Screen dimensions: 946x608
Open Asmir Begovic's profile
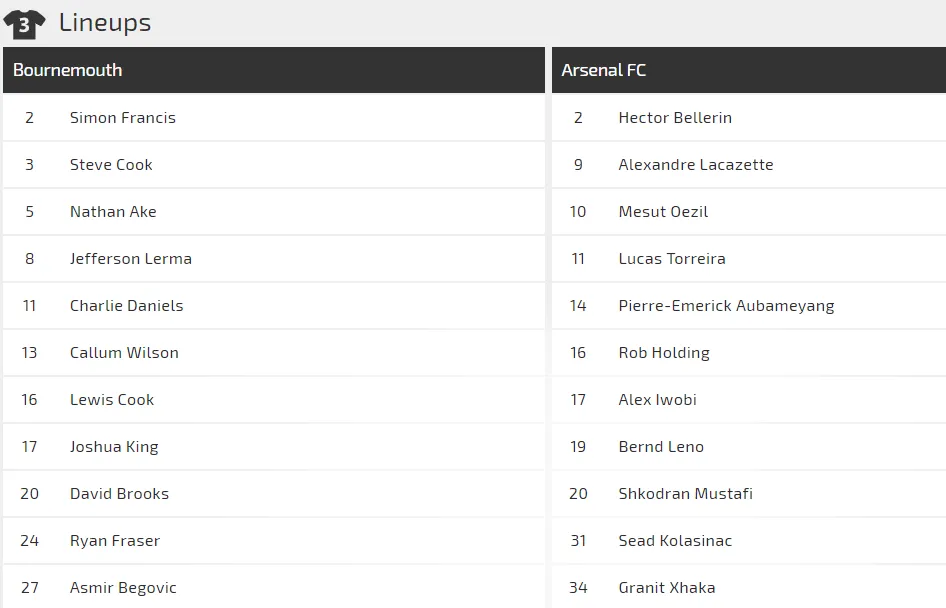pyautogui.click(x=123, y=587)
